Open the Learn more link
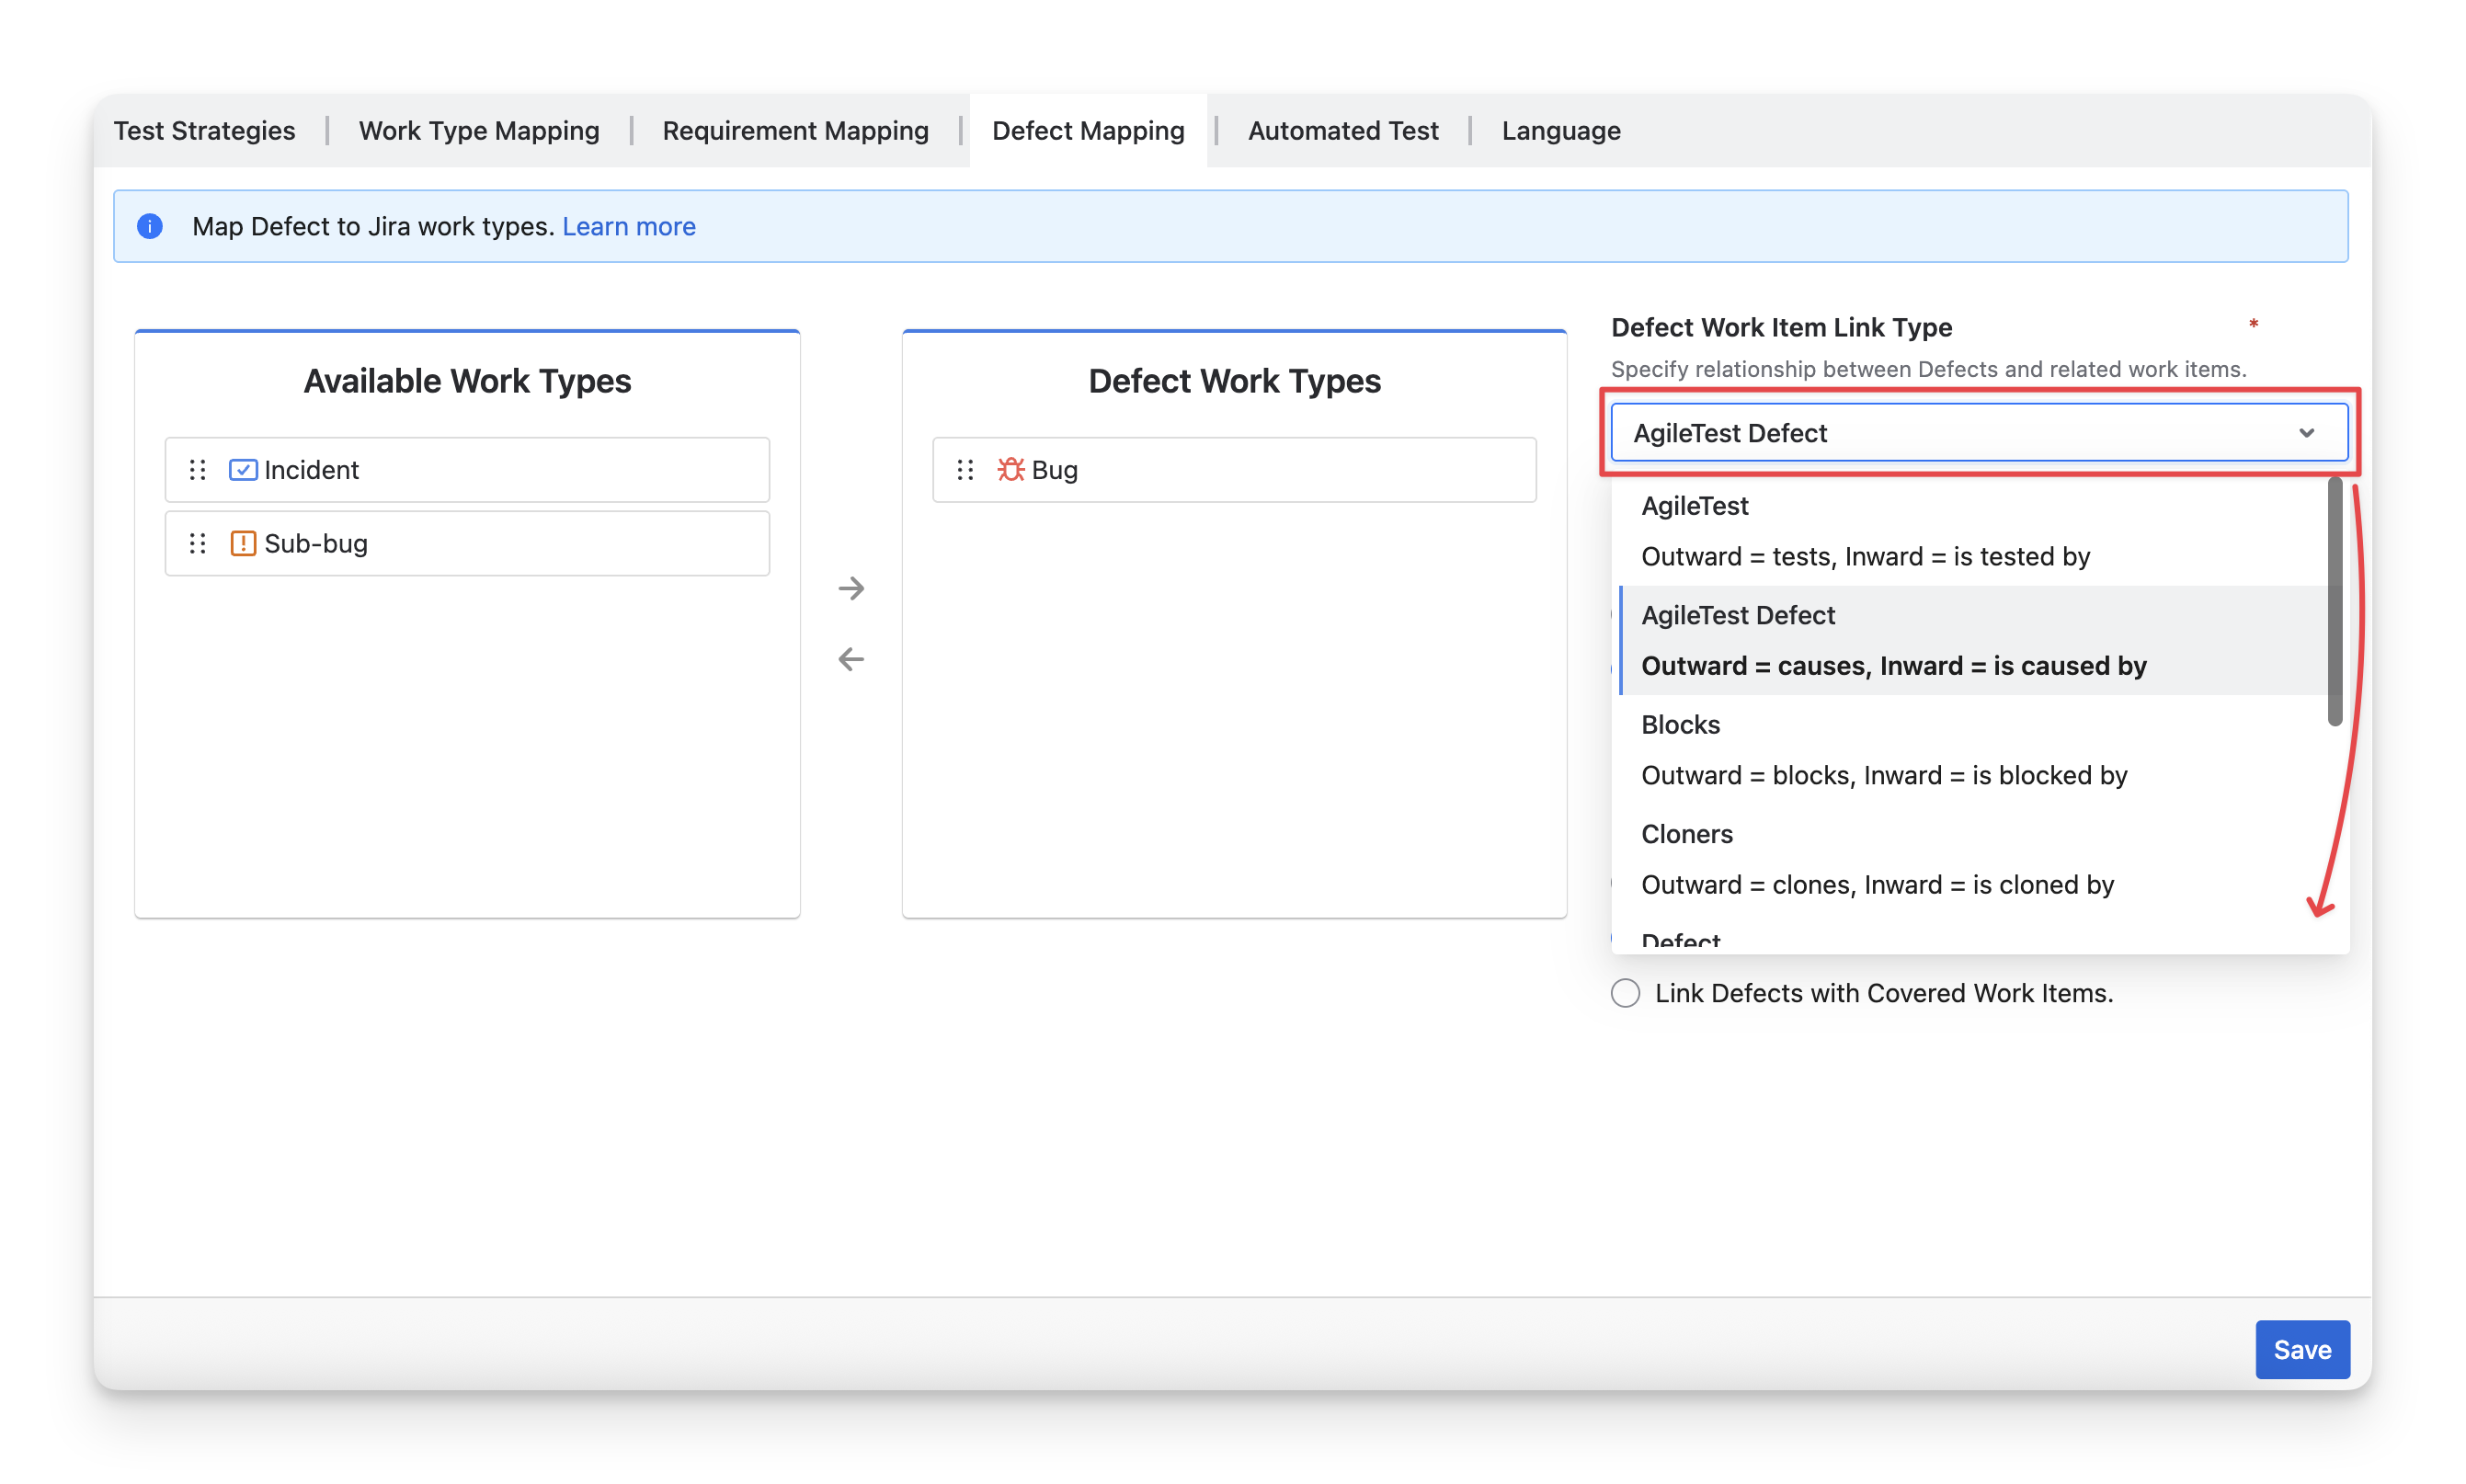The height and width of the screenshot is (1484, 2466). (628, 226)
